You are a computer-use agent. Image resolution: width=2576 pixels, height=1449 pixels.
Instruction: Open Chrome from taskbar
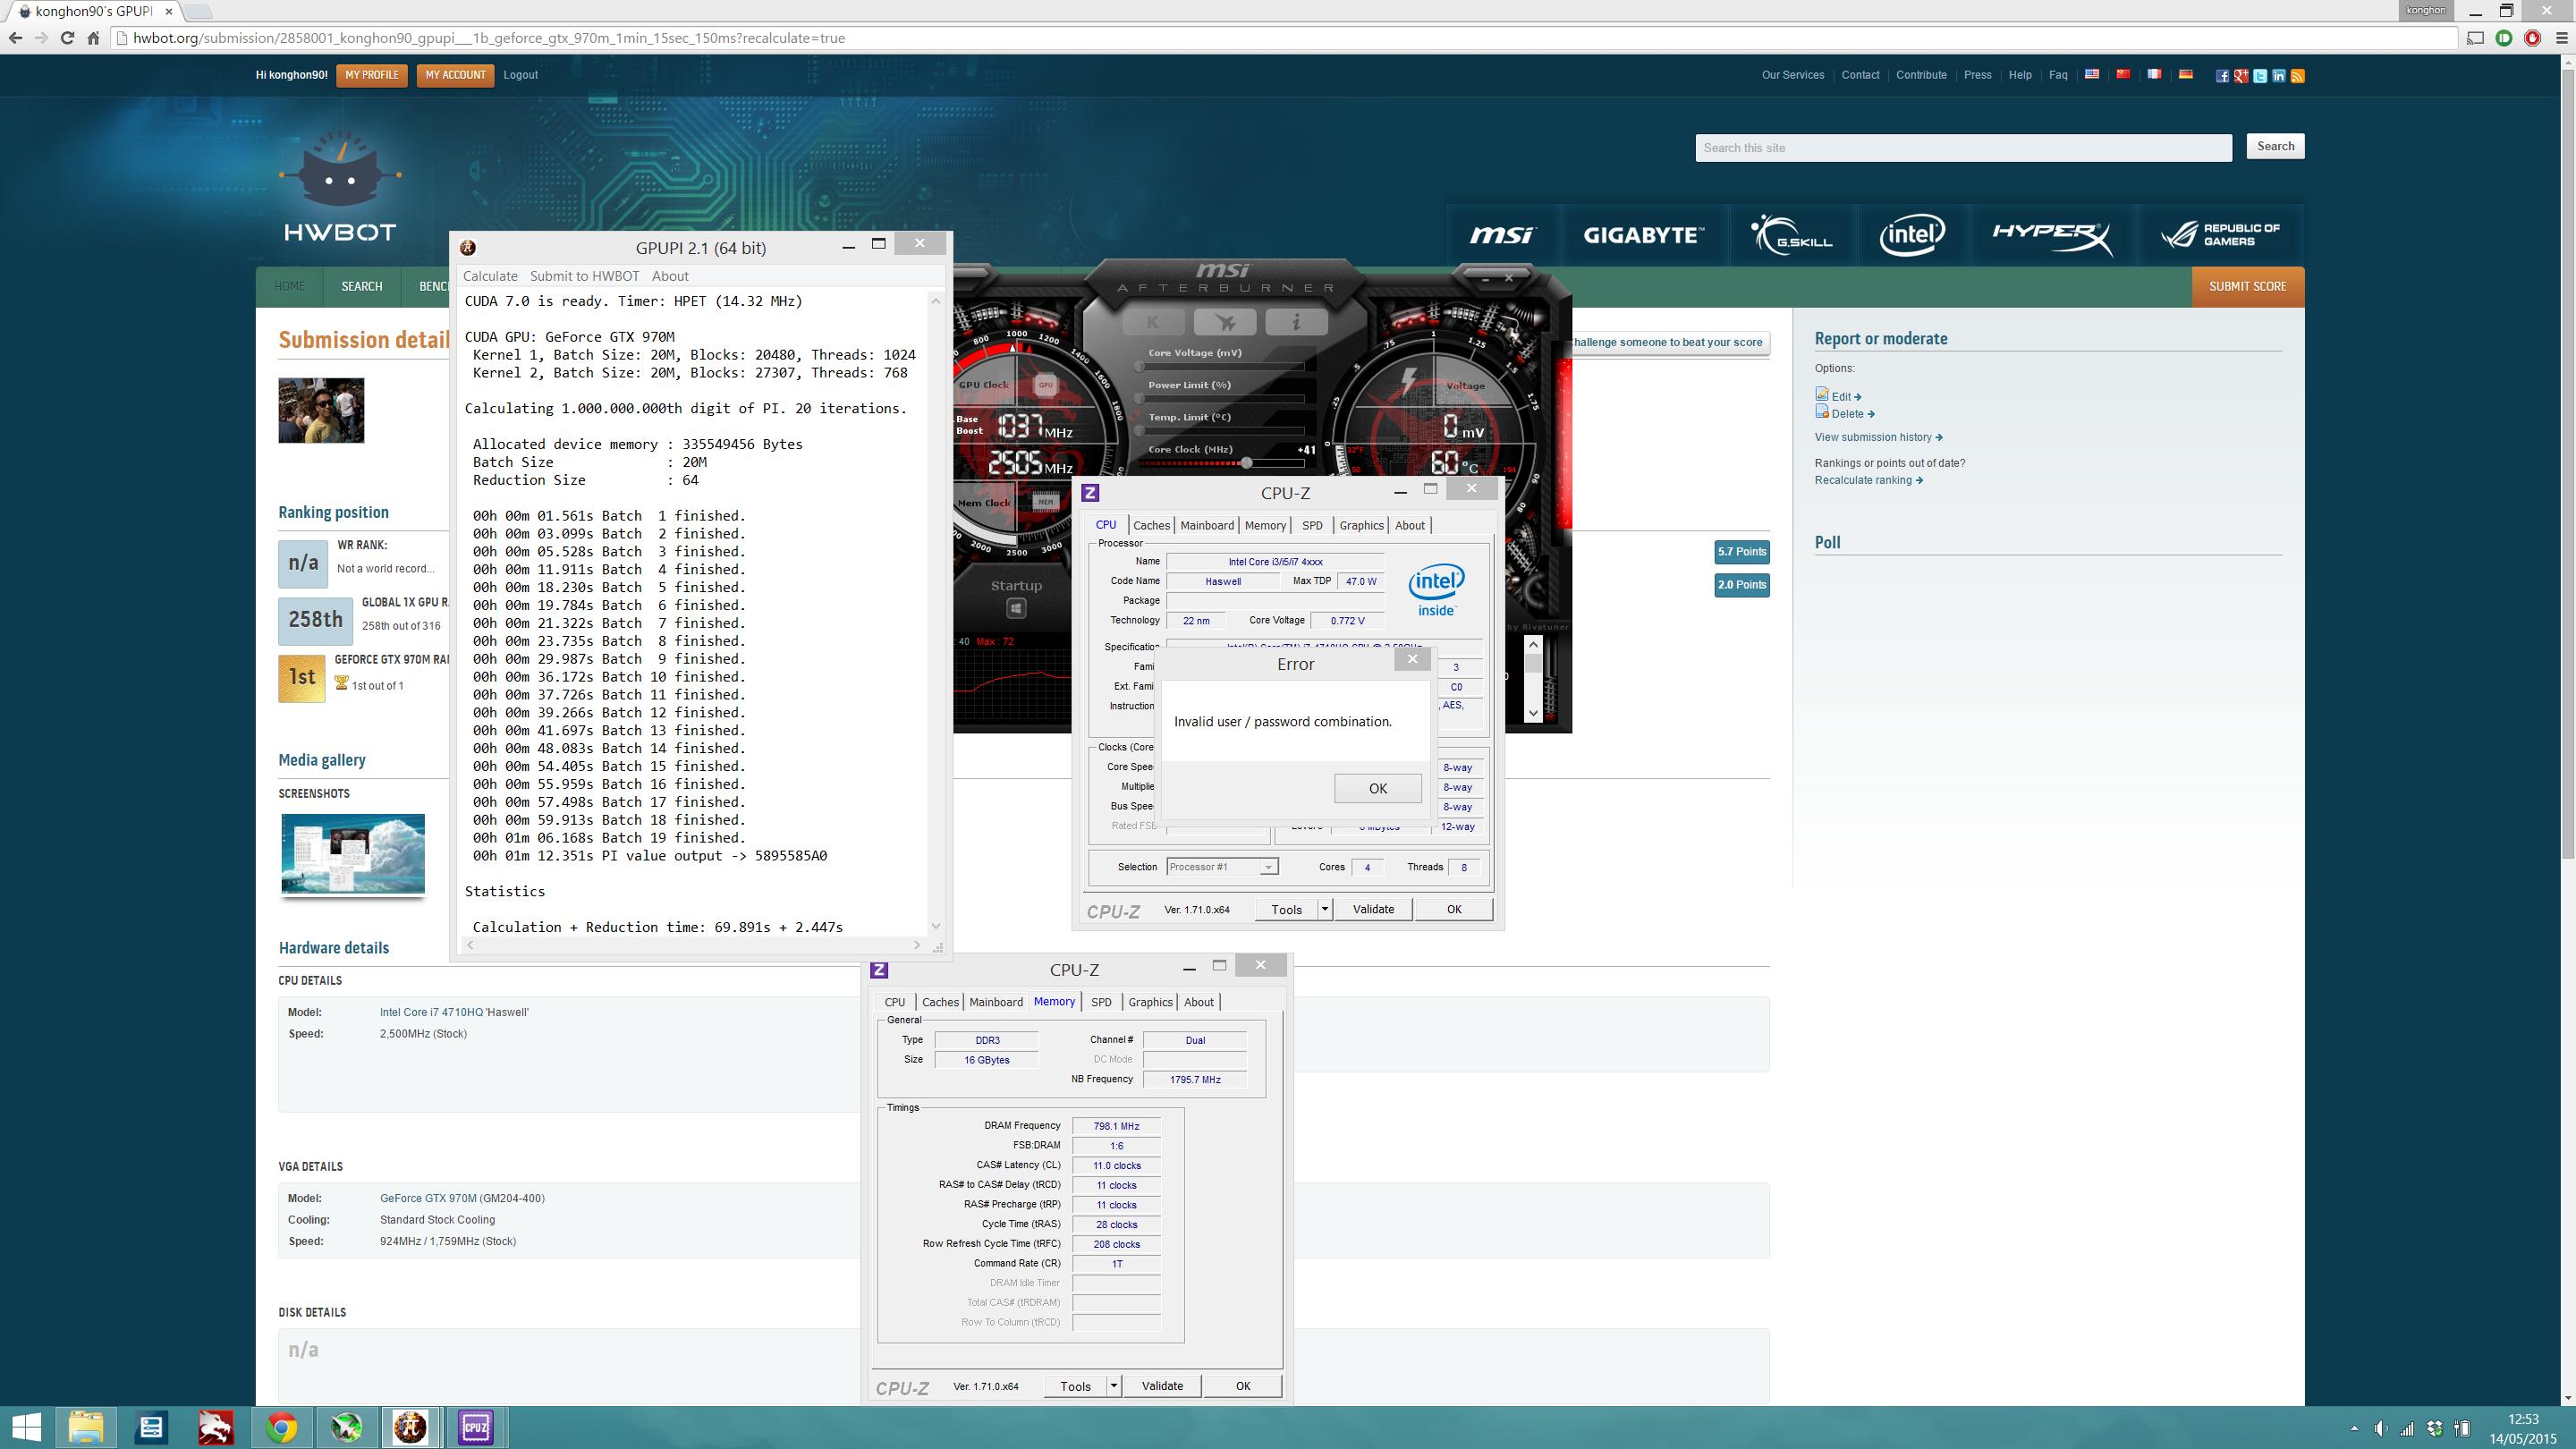click(281, 1427)
